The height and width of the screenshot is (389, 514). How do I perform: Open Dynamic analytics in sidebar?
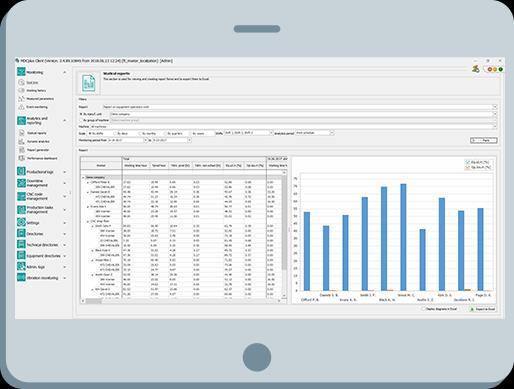pyautogui.click(x=38, y=141)
